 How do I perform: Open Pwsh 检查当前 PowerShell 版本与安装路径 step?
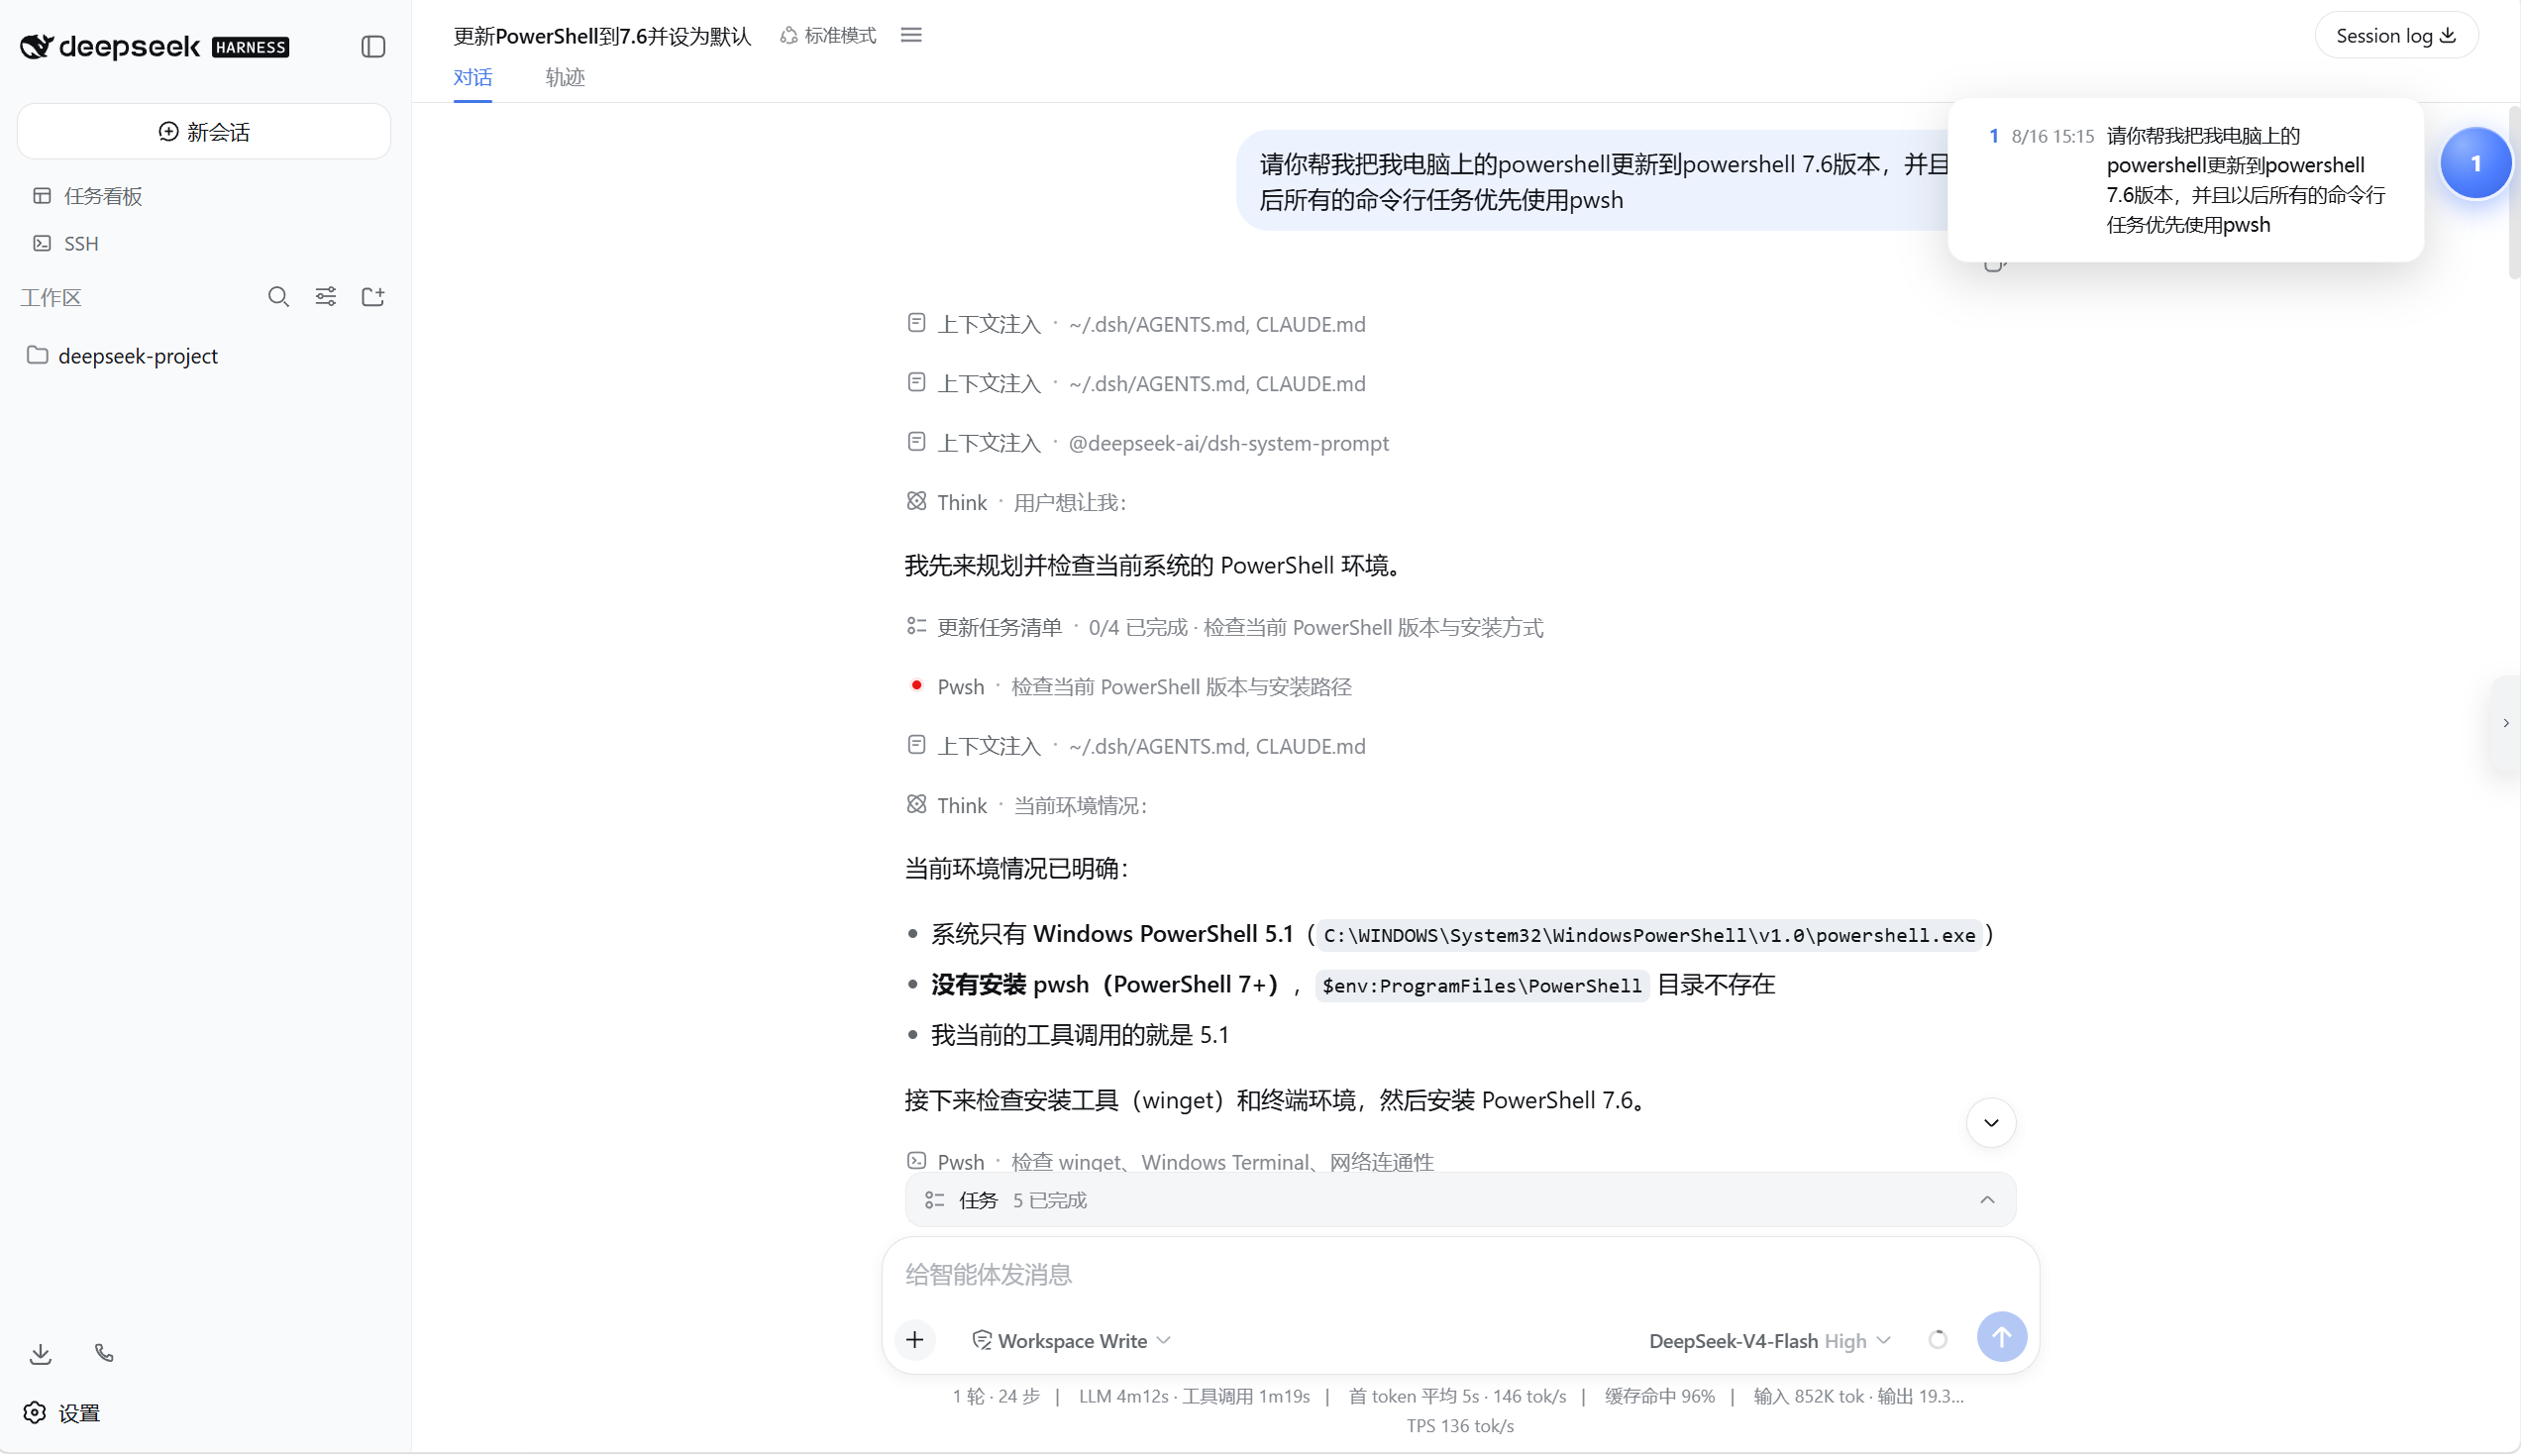tap(1130, 688)
